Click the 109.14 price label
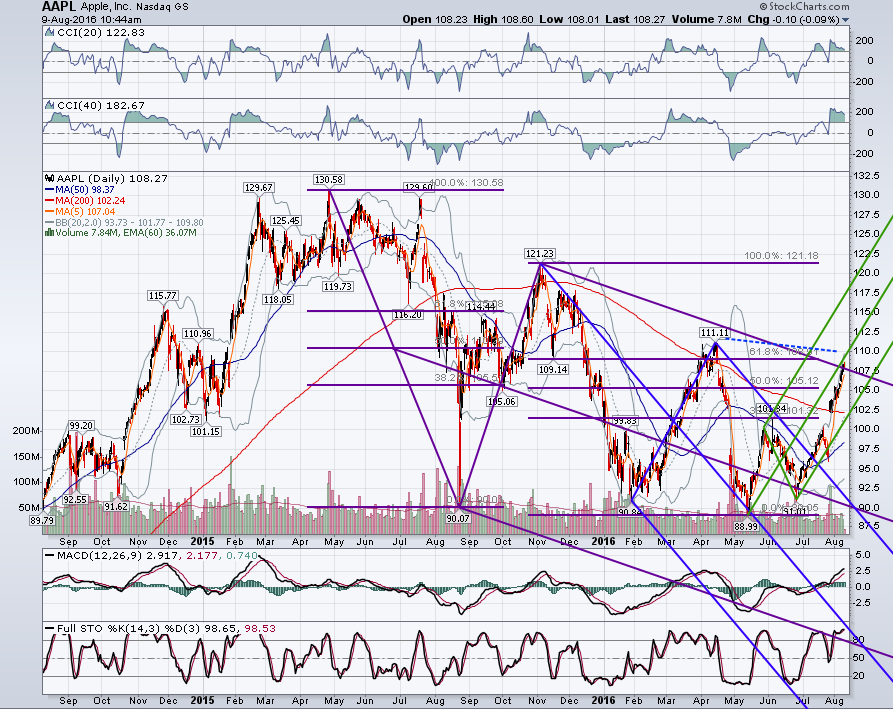 click(x=553, y=370)
